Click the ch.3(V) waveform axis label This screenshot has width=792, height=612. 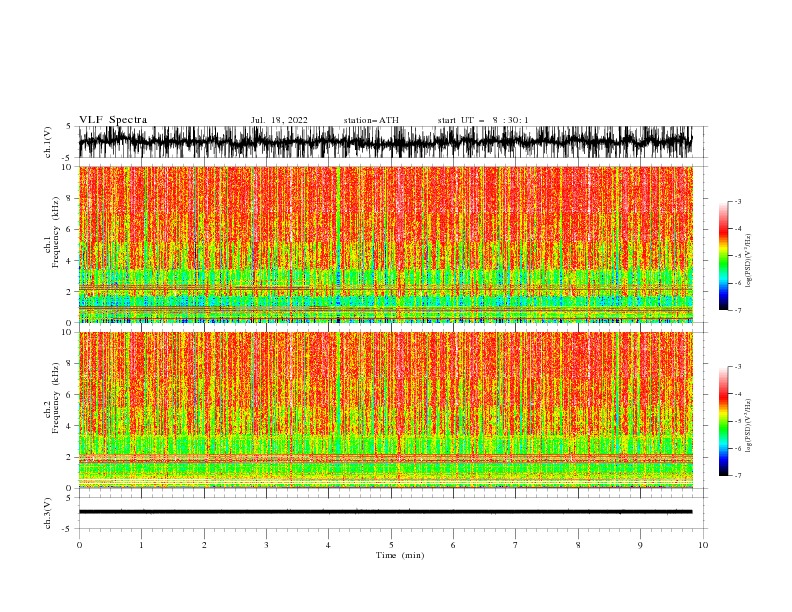[x=48, y=514]
